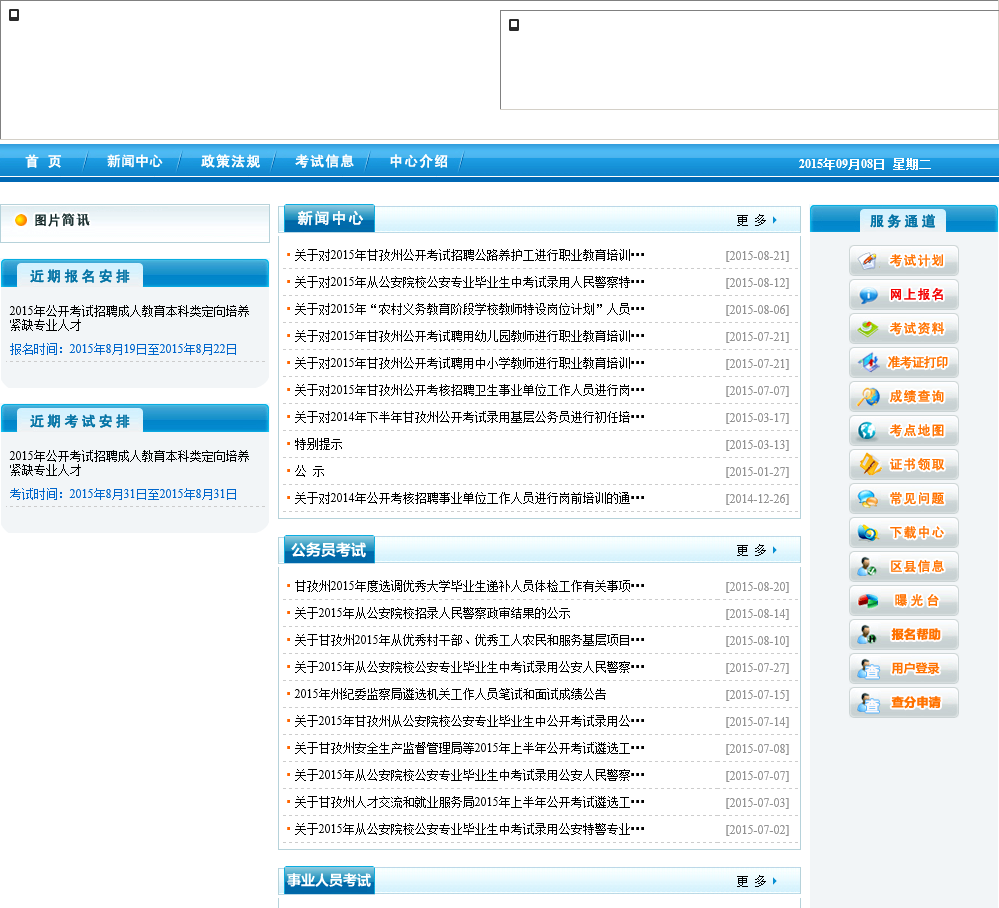Open 公安特警专业 notice dated 2015-07-02
Image resolution: width=999 pixels, height=908 pixels.
[x=469, y=829]
